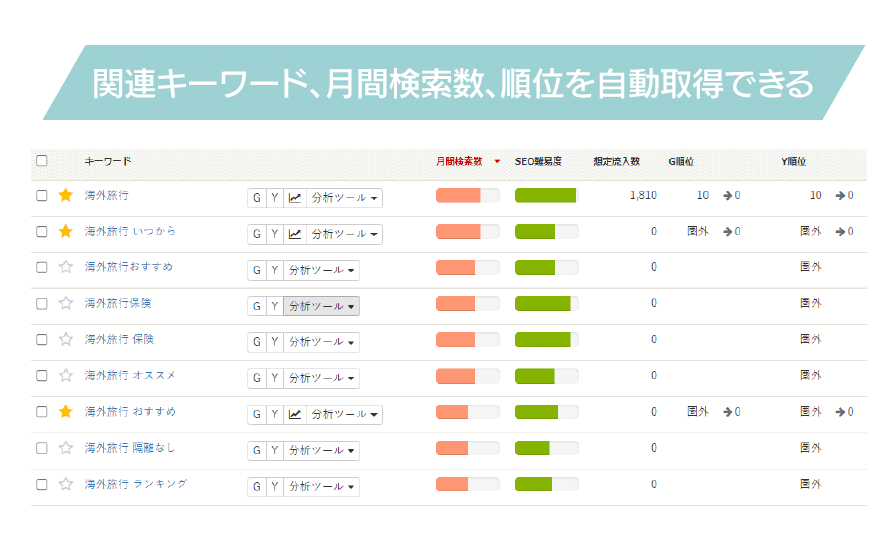Screen dimensions: 891x554
Task: Open the 海外旅行おすすめ keyword link
Action: pos(128,267)
